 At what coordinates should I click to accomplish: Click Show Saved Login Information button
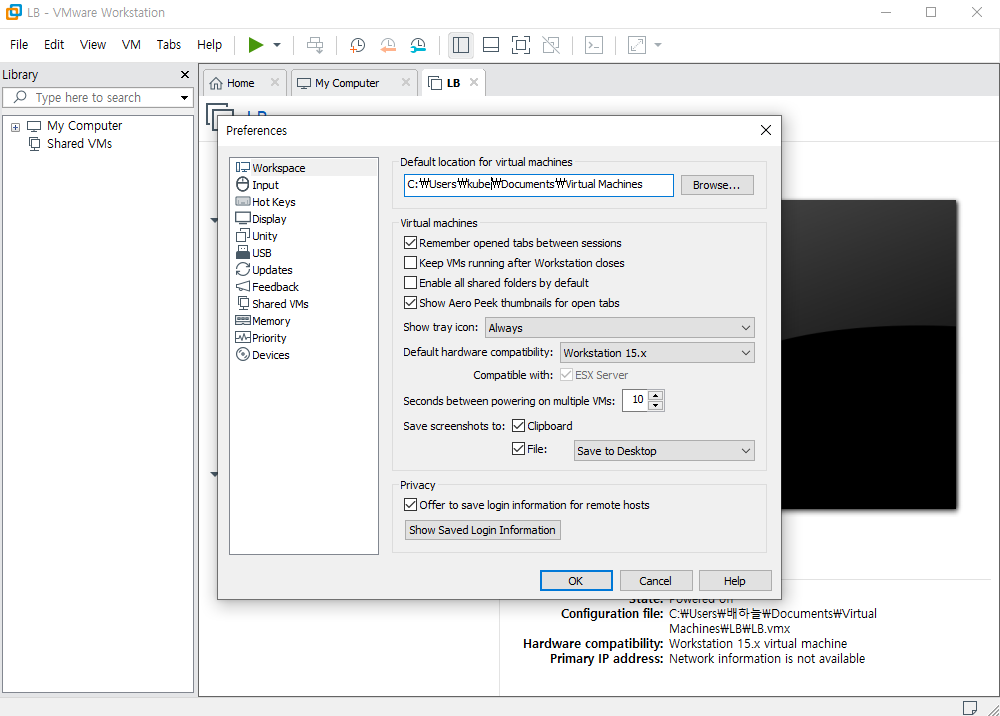[483, 530]
